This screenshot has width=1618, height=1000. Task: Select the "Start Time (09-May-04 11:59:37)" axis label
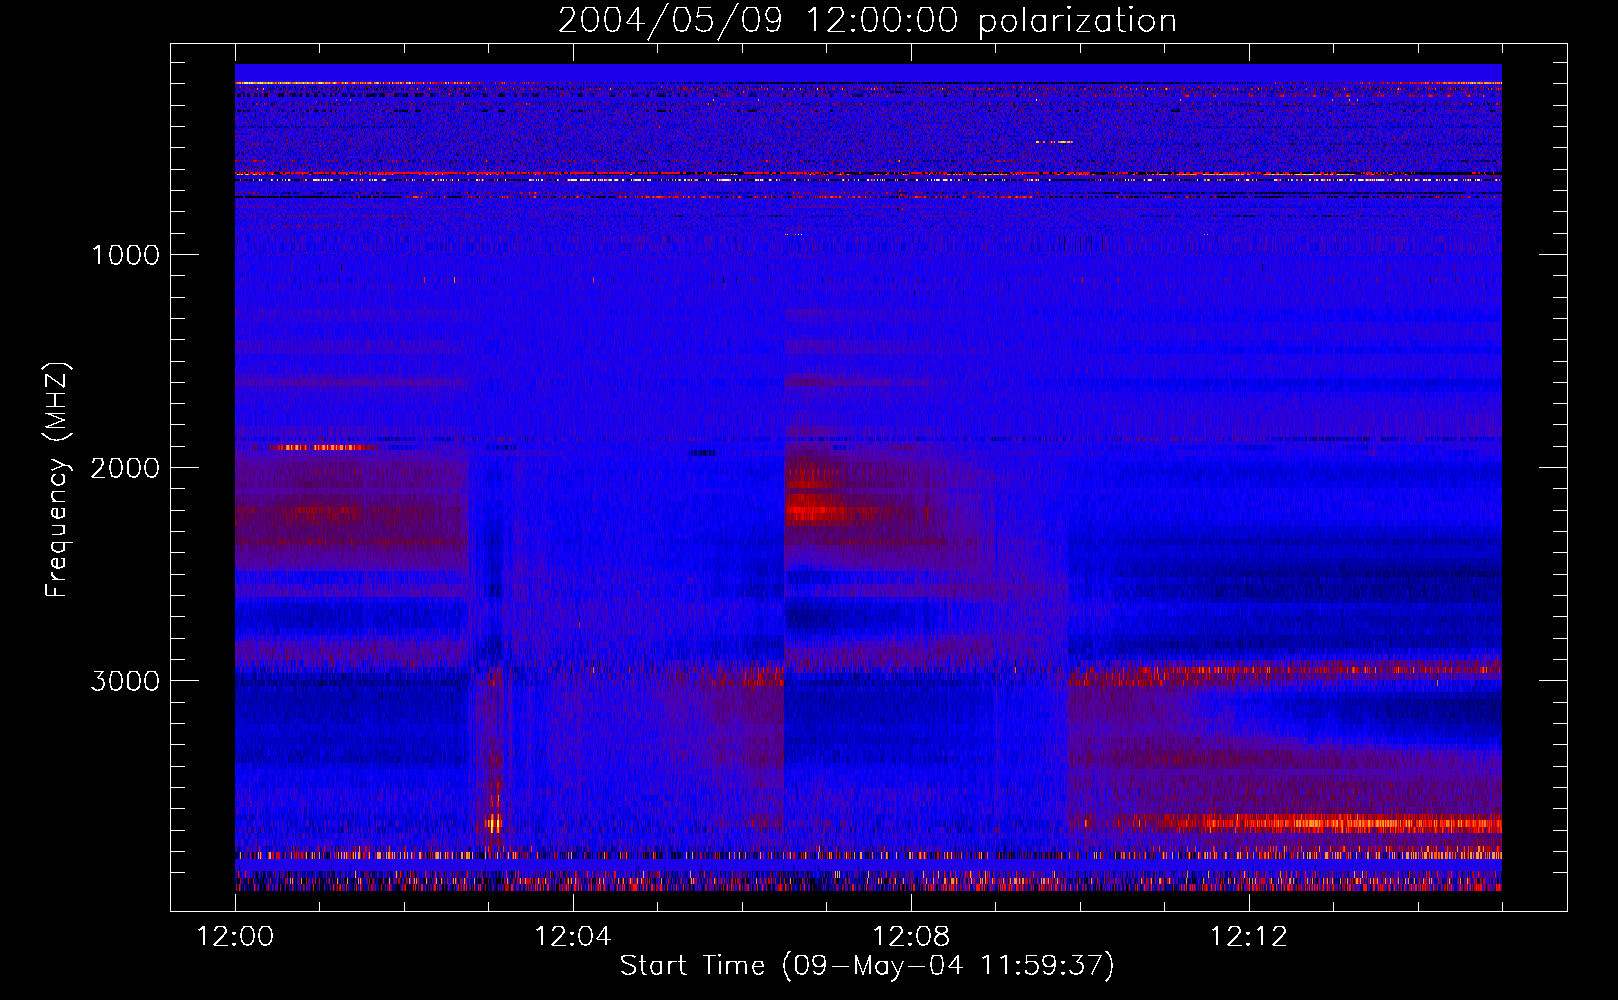867,966
